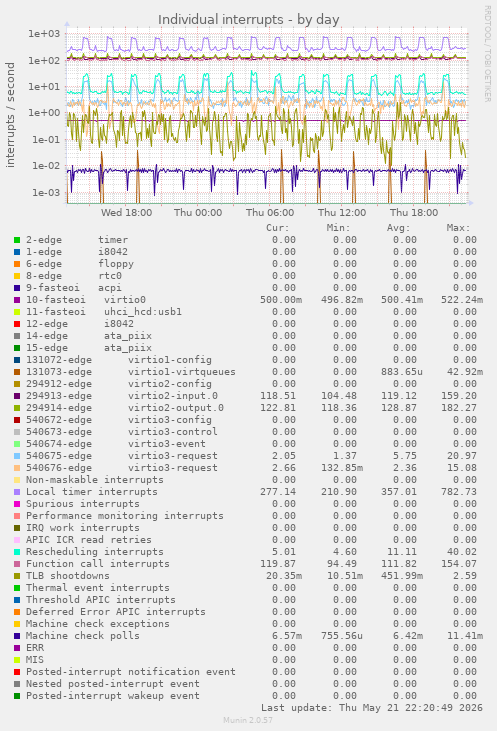The width and height of the screenshot is (497, 731).
Task: Click the RRDTOOL / TOBI OETIKER vertical watermark
Action: [487, 54]
